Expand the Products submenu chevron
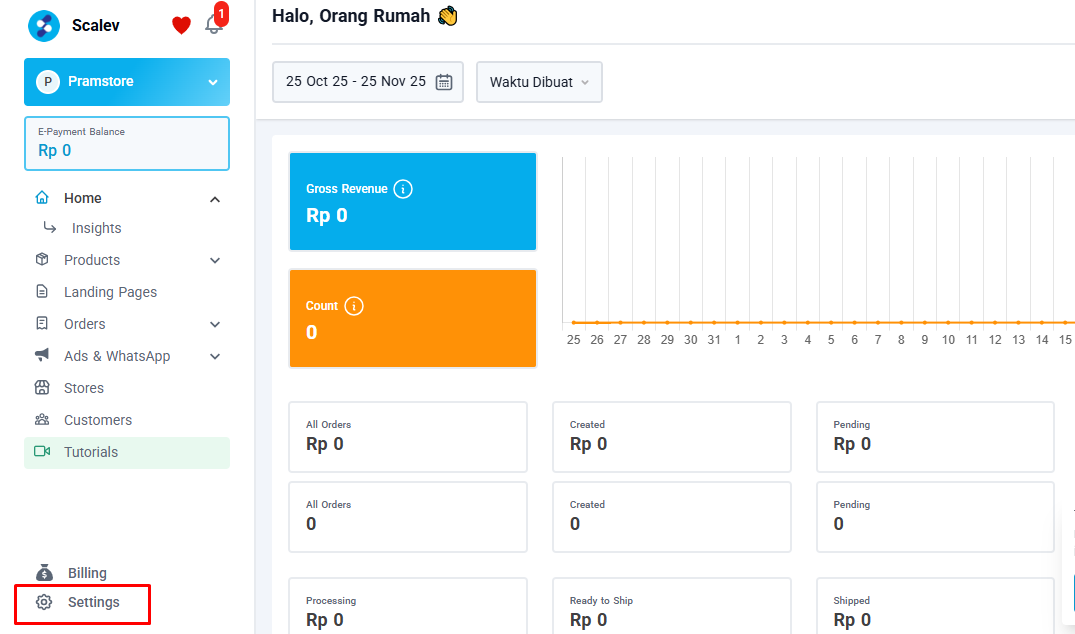1075x634 pixels. 214,260
